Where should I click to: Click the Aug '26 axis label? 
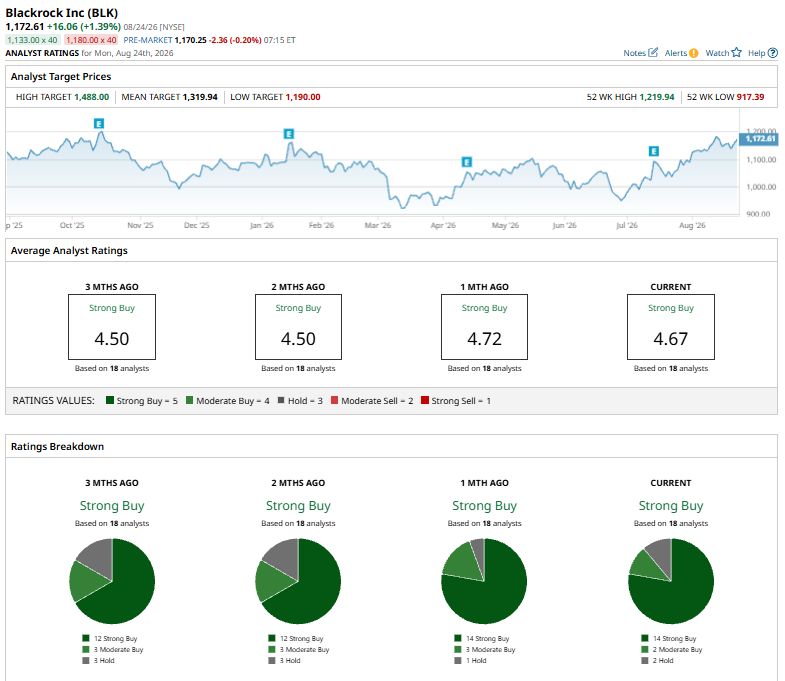pos(692,225)
